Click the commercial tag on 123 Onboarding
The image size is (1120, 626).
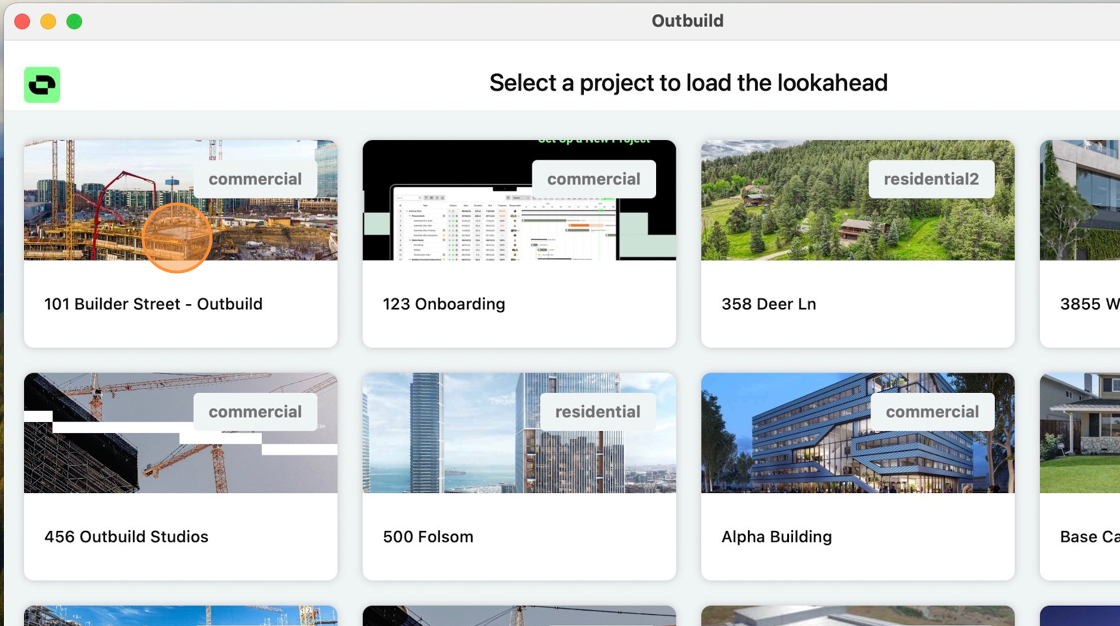(x=594, y=179)
